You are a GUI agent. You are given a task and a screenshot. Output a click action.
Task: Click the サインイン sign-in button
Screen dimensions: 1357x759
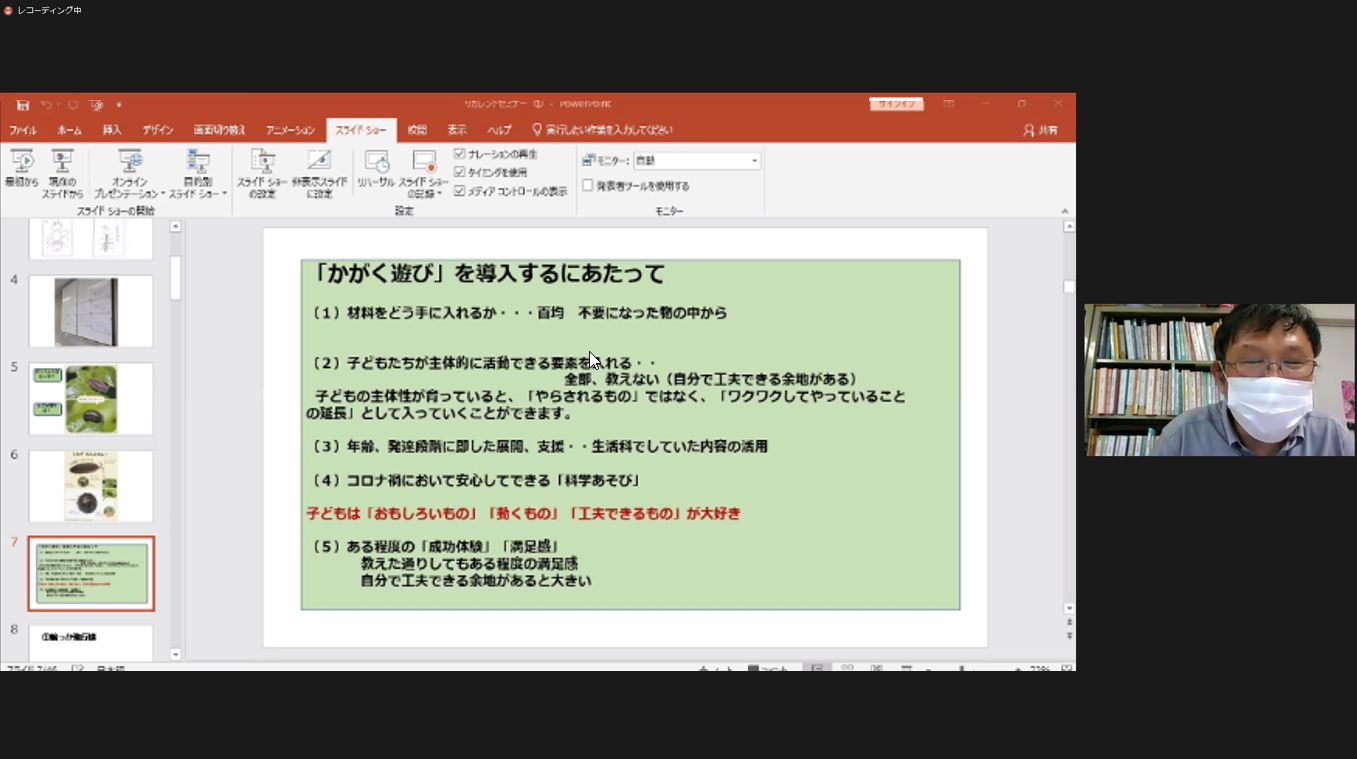896,104
